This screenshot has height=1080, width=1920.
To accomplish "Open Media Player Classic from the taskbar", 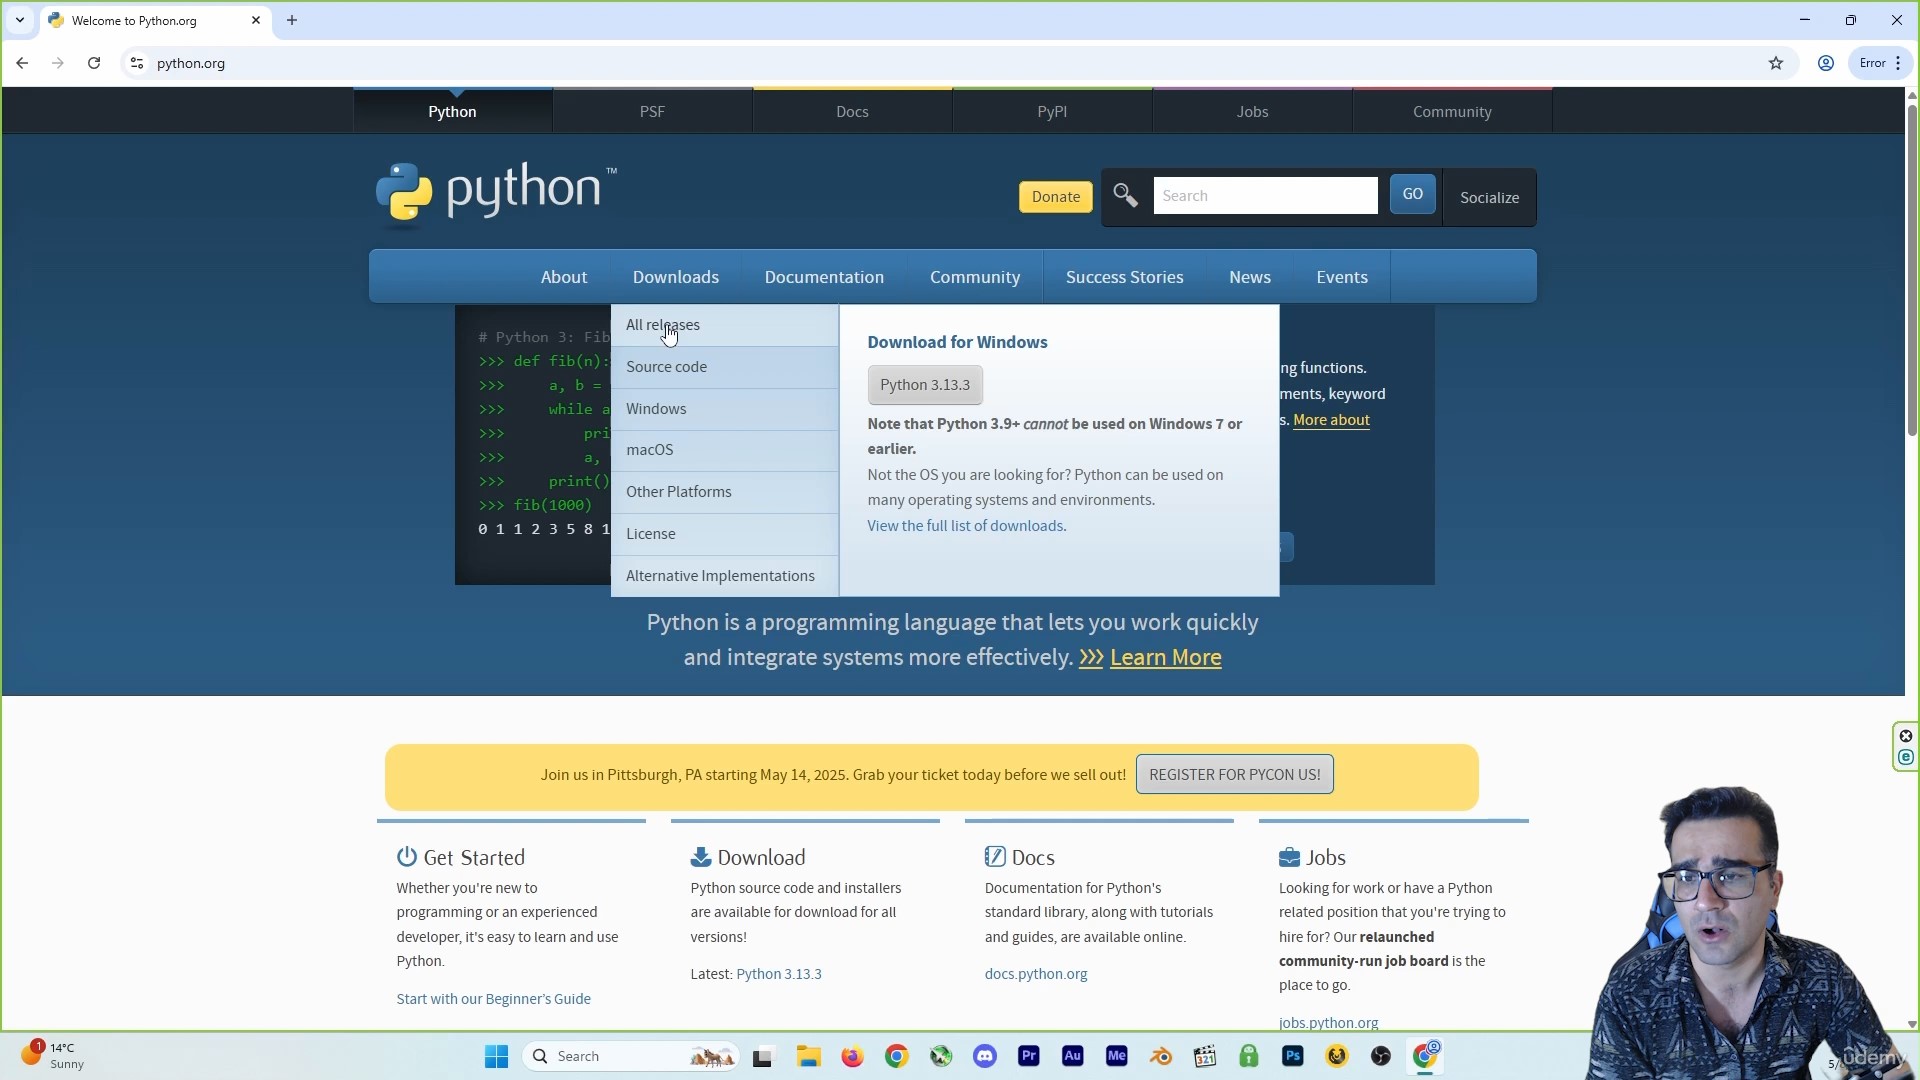I will coord(1205,1056).
